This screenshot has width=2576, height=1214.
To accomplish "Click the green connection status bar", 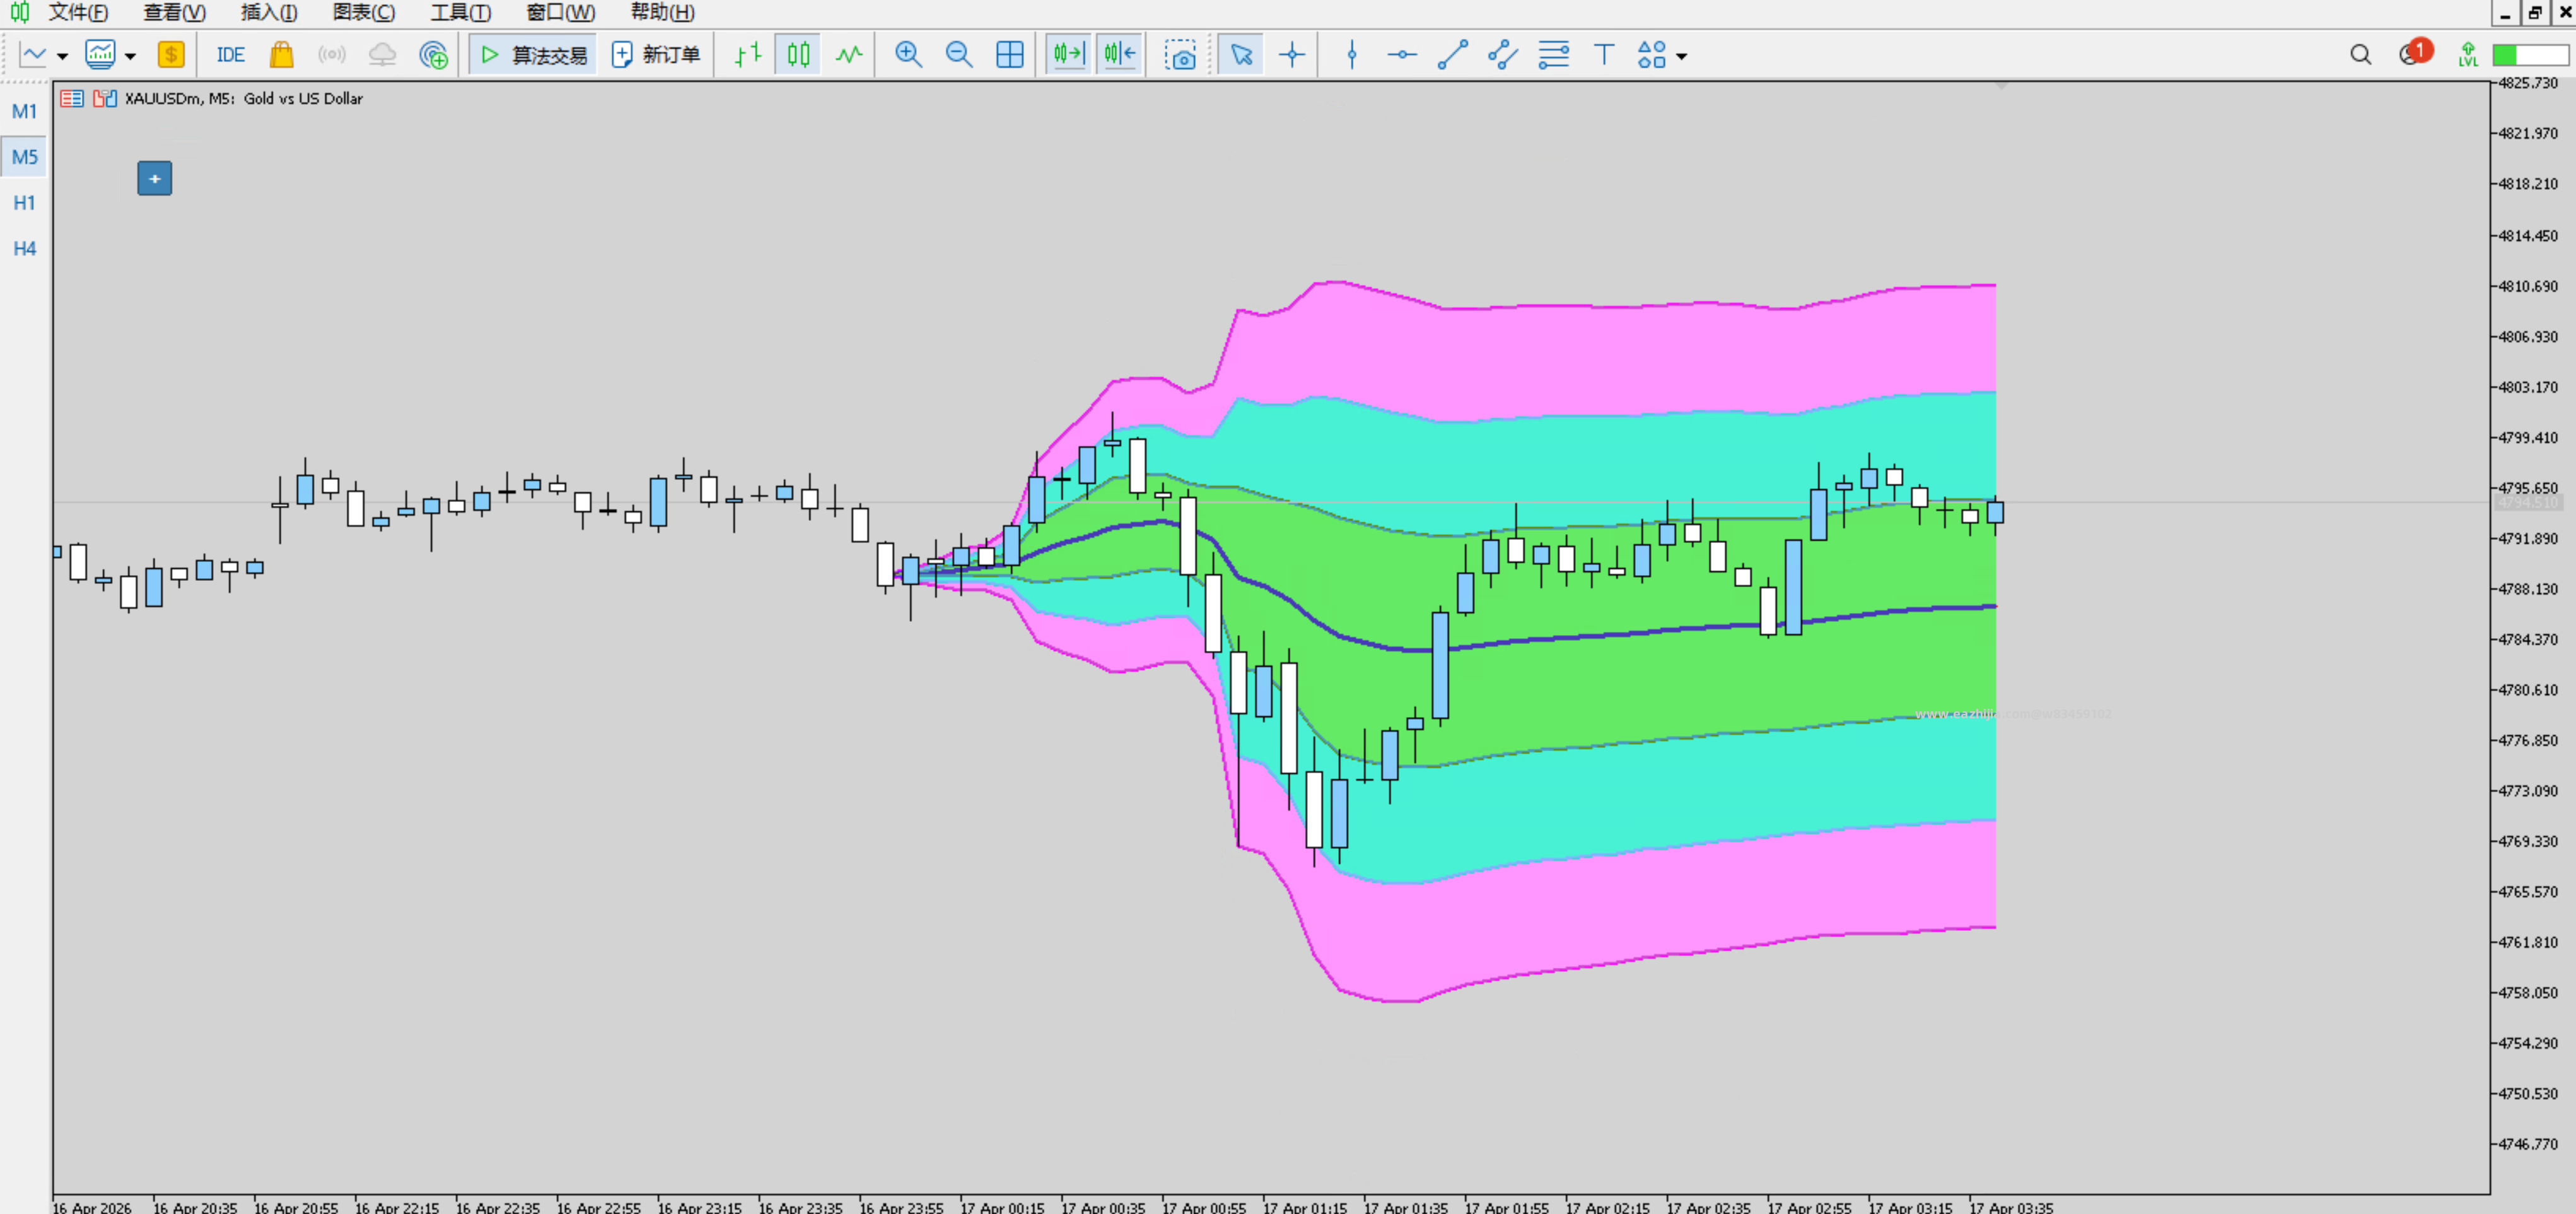I will 2530,55.
